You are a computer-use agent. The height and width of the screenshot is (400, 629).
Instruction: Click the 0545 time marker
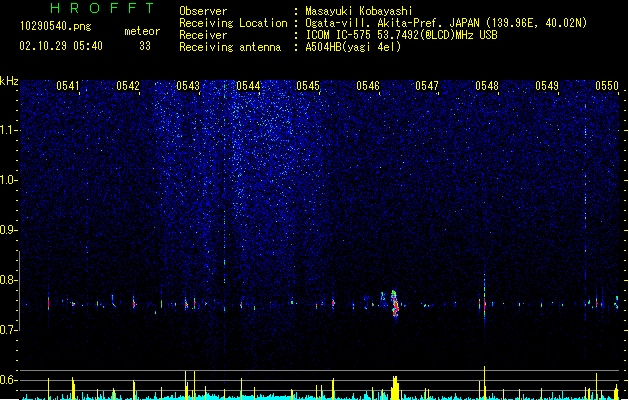coord(308,86)
